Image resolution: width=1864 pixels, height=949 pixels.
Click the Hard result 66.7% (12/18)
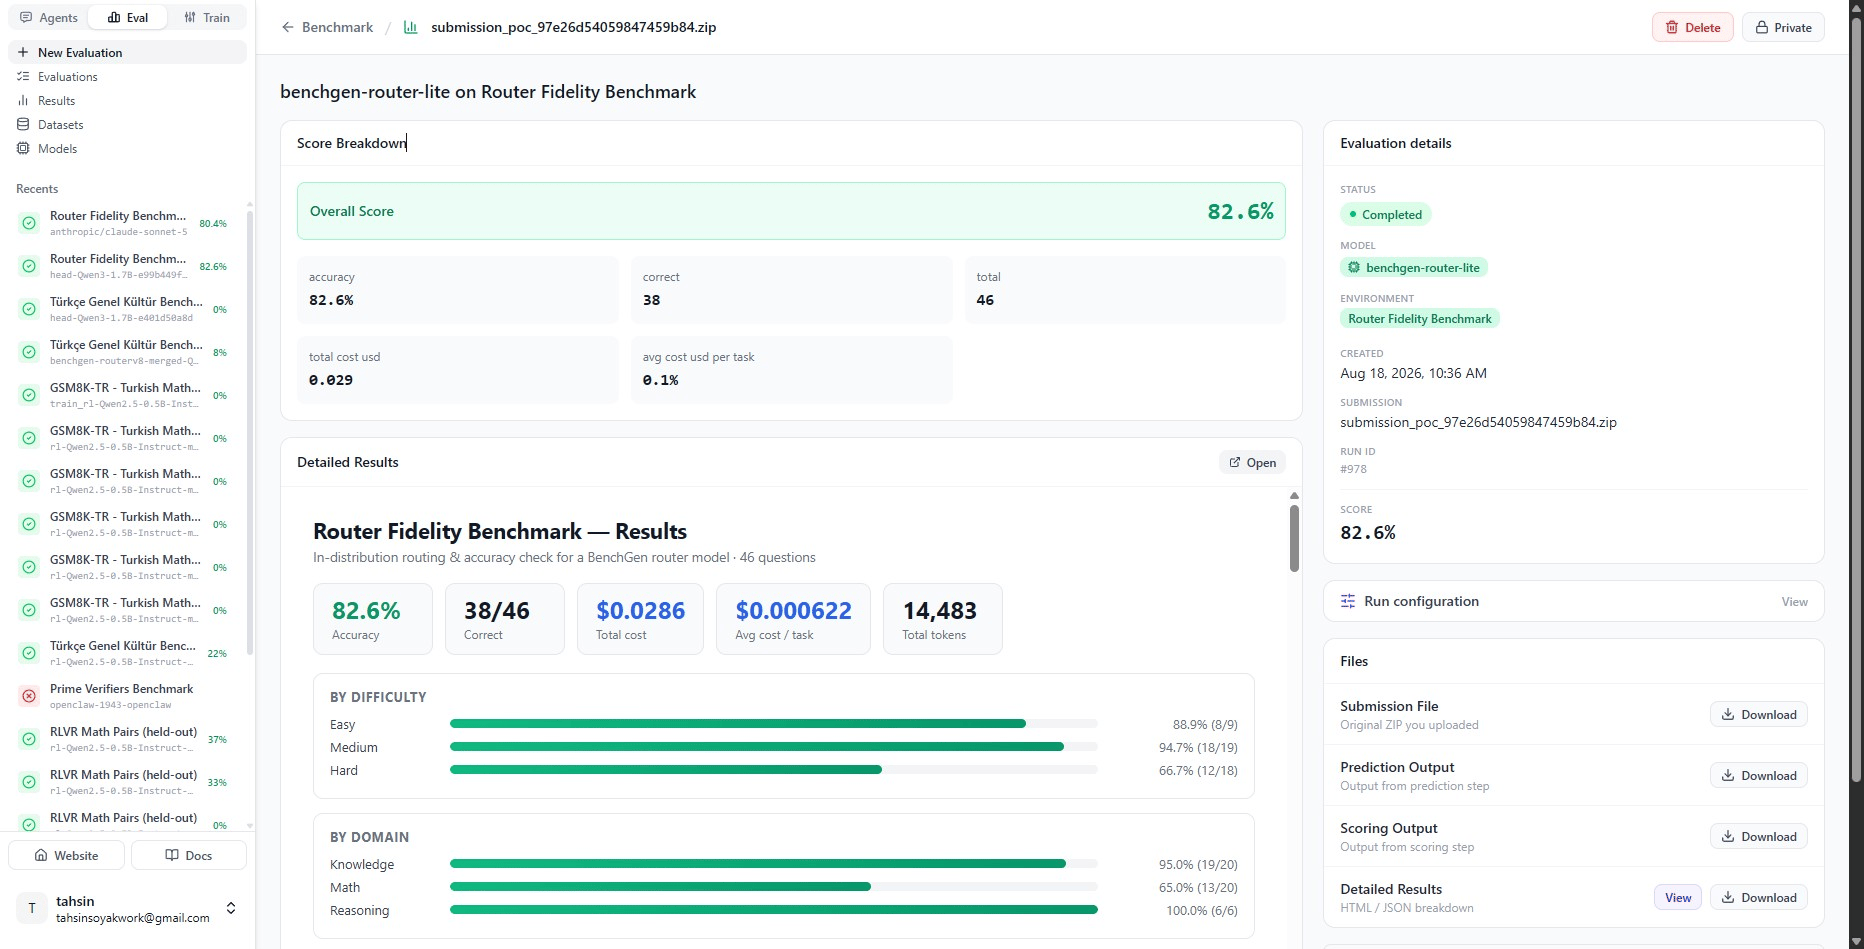[1198, 770]
